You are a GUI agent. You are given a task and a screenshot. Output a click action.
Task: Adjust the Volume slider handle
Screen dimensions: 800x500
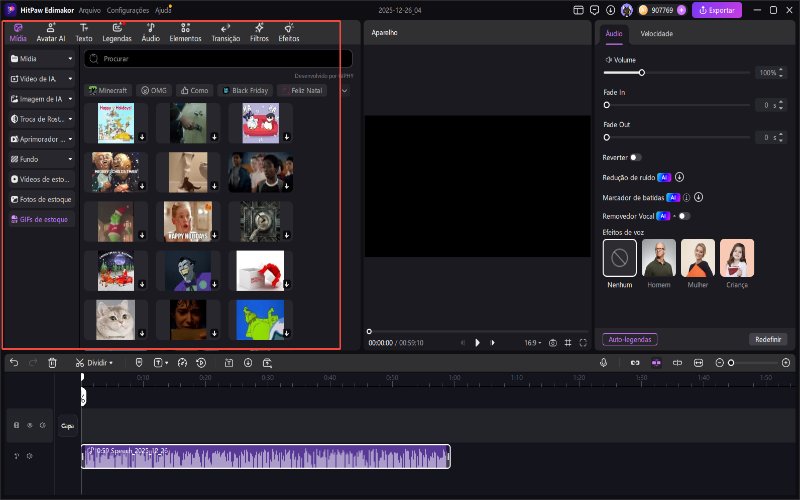click(x=642, y=73)
